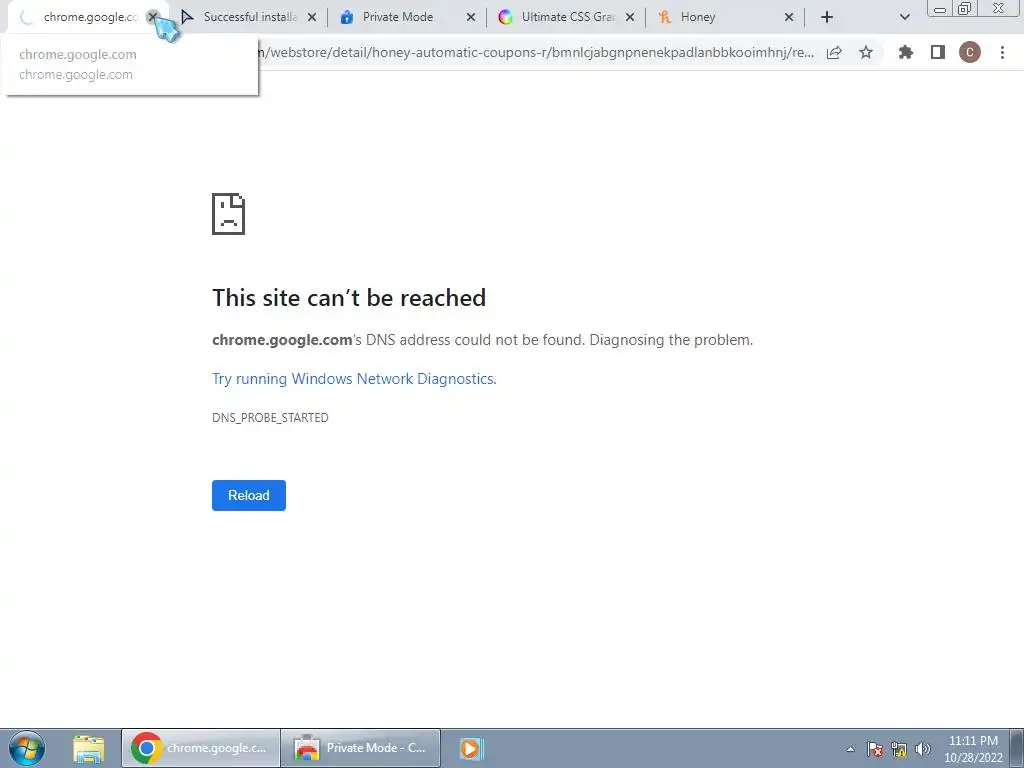Click the Show desktop button
The height and width of the screenshot is (768, 1024).
(1017, 748)
